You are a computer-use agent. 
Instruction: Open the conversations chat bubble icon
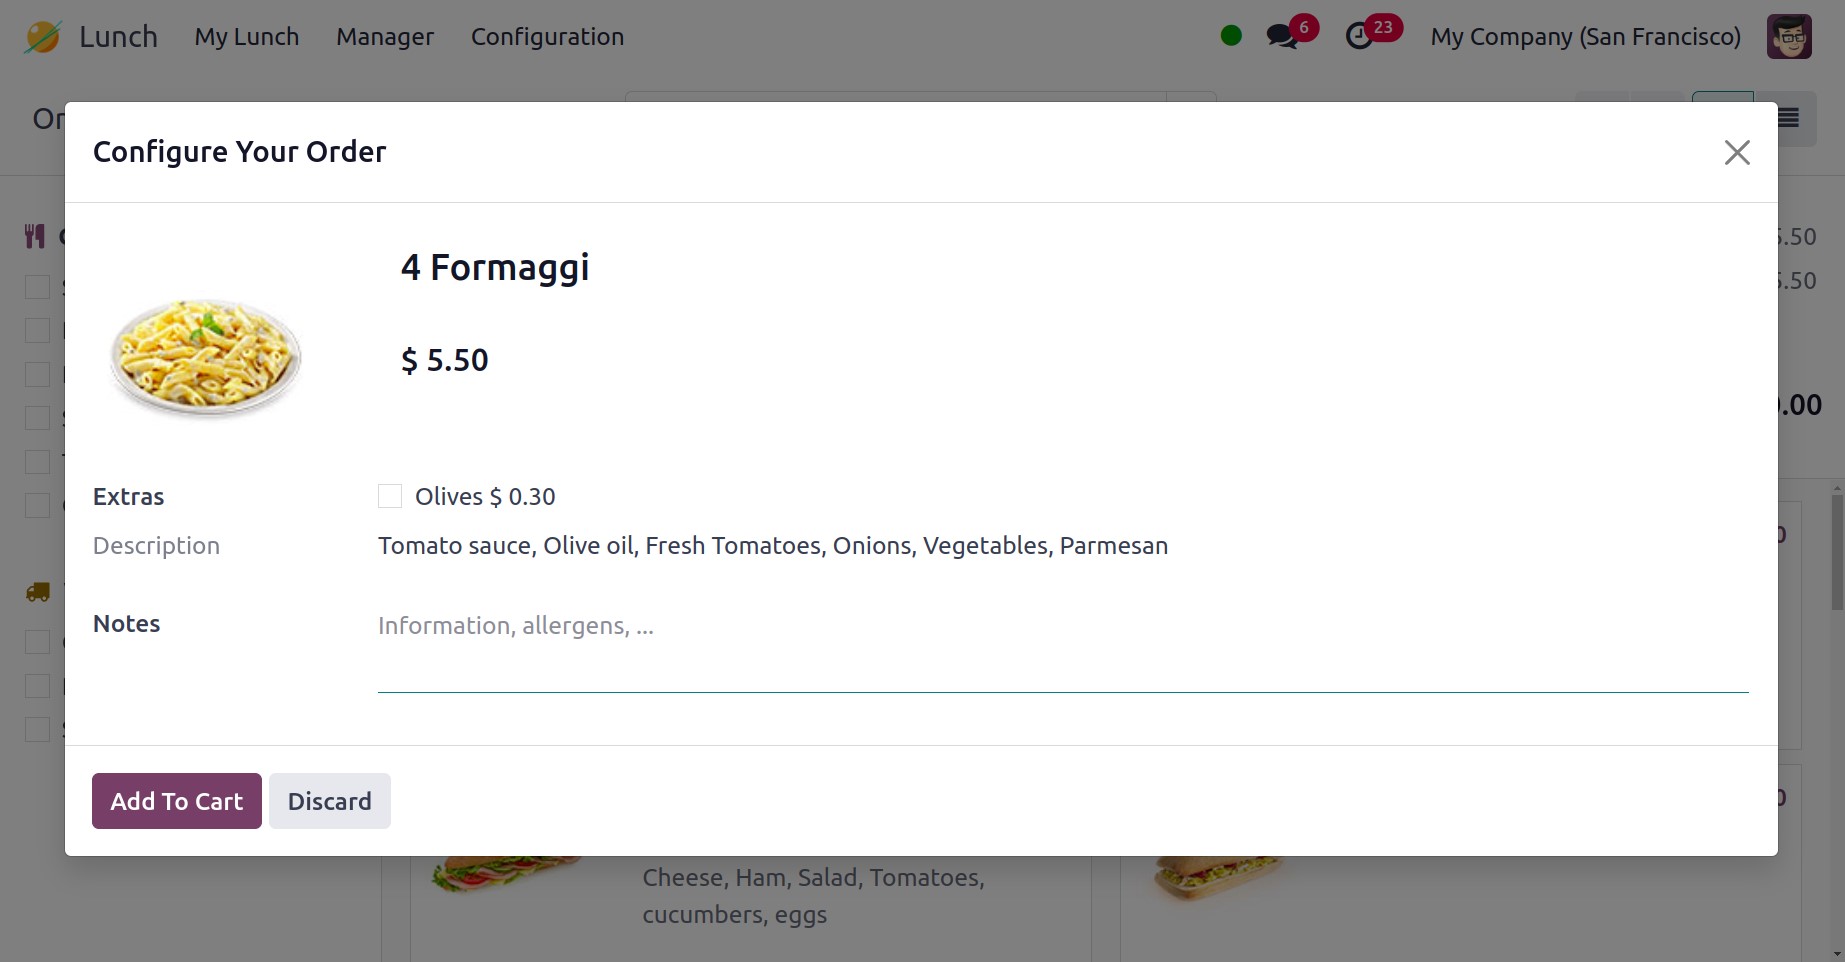[x=1281, y=37]
